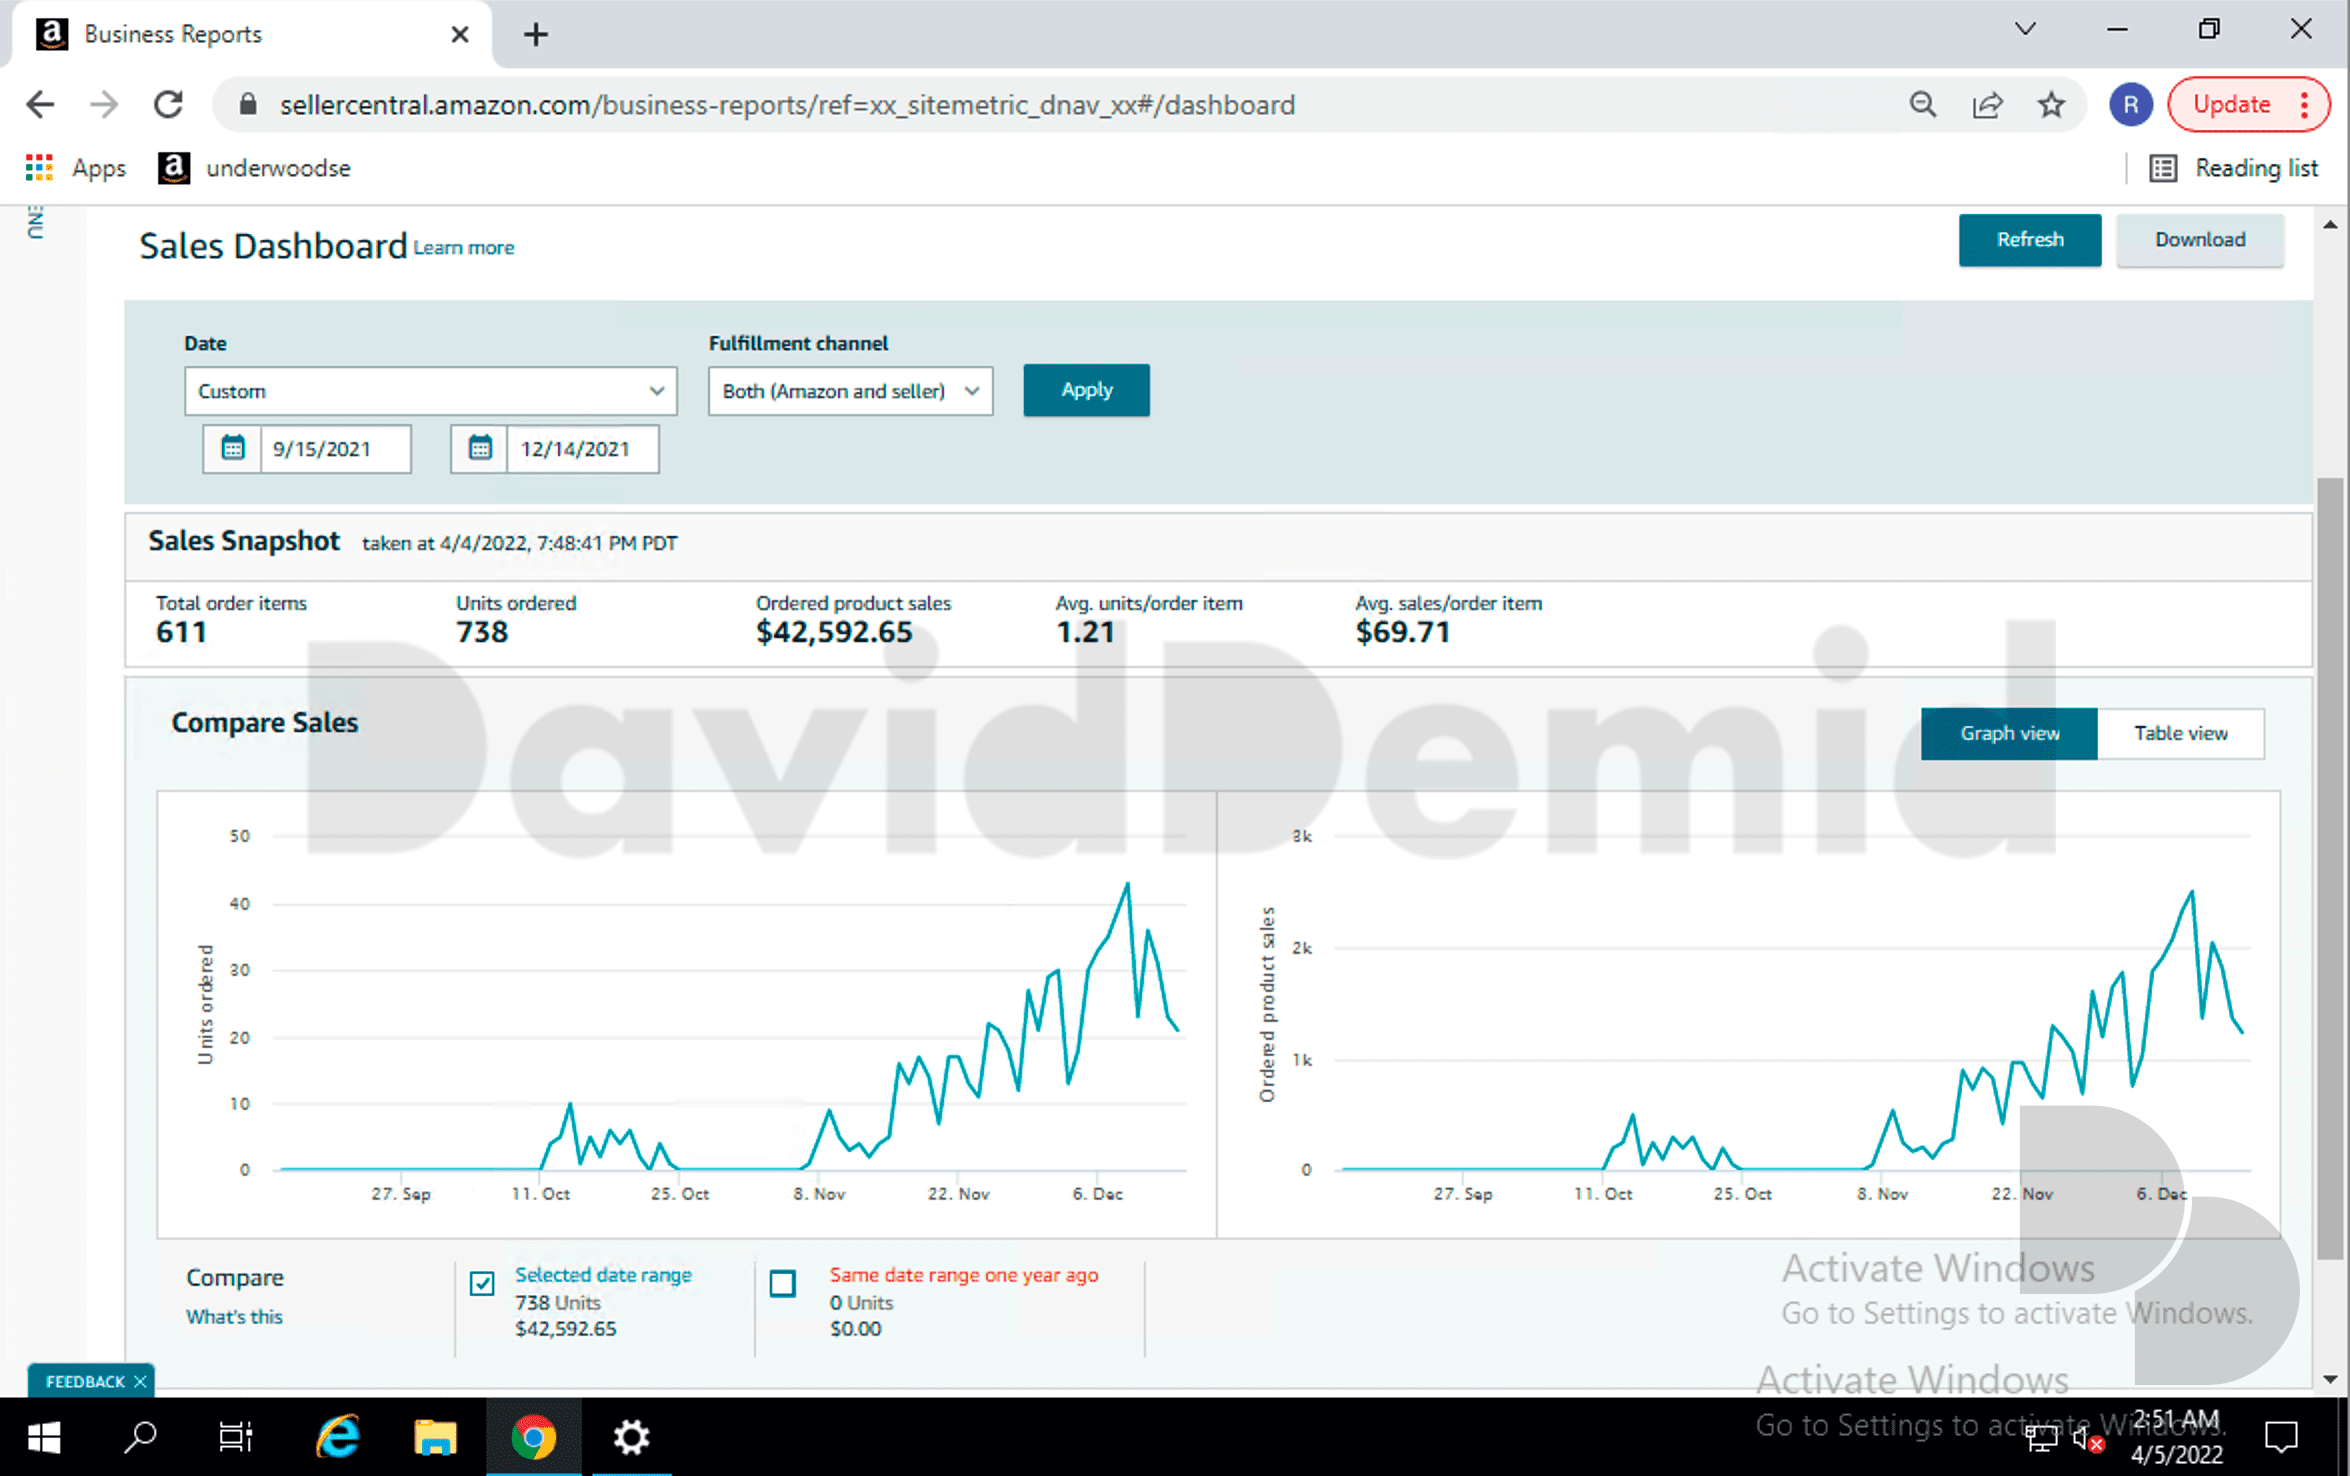
Task: Reload the page with the refresh icon
Action: (x=168, y=105)
